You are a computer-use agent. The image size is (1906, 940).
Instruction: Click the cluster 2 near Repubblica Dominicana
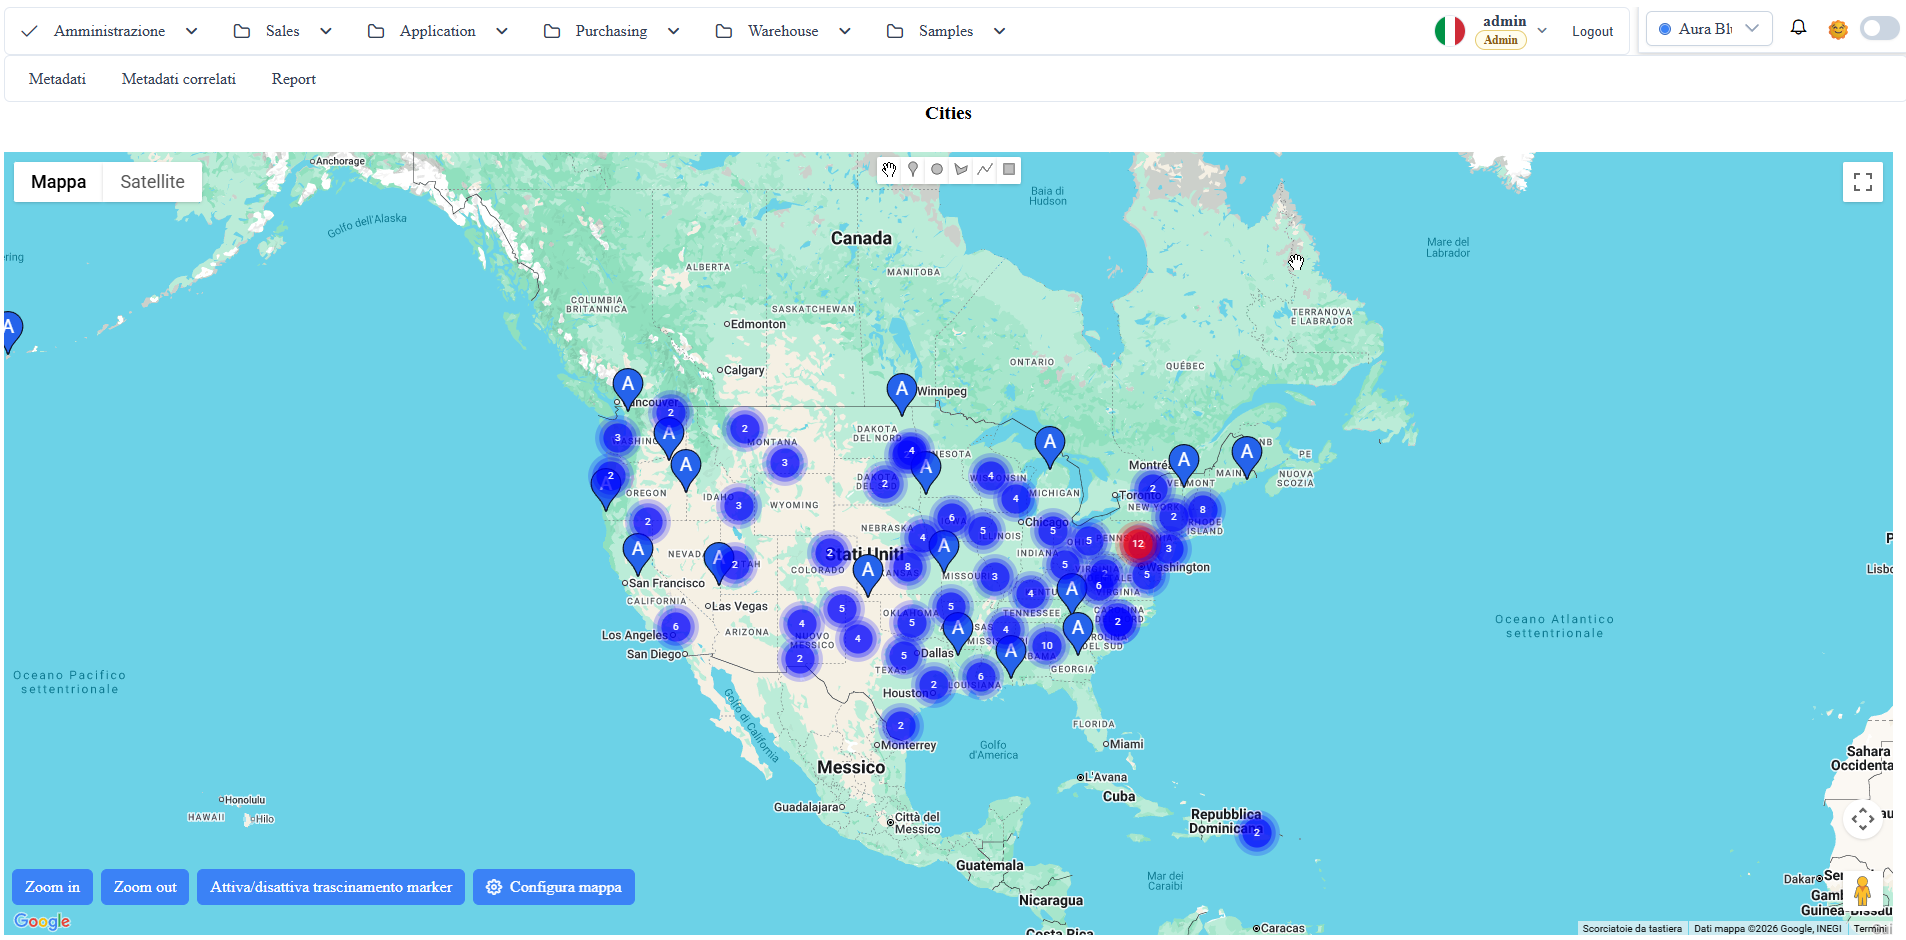click(x=1257, y=832)
